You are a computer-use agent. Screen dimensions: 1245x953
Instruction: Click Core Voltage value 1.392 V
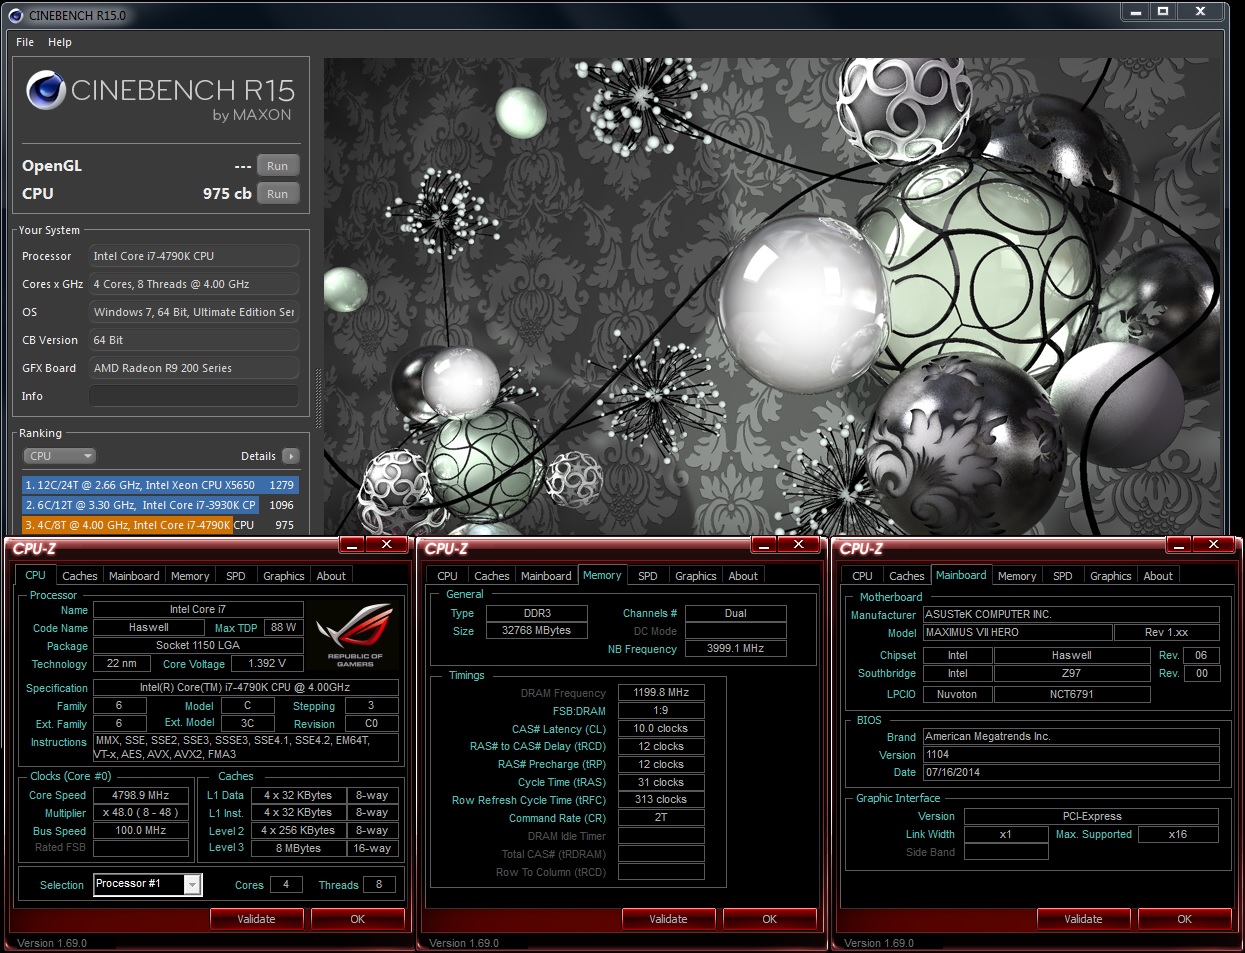pos(267,664)
